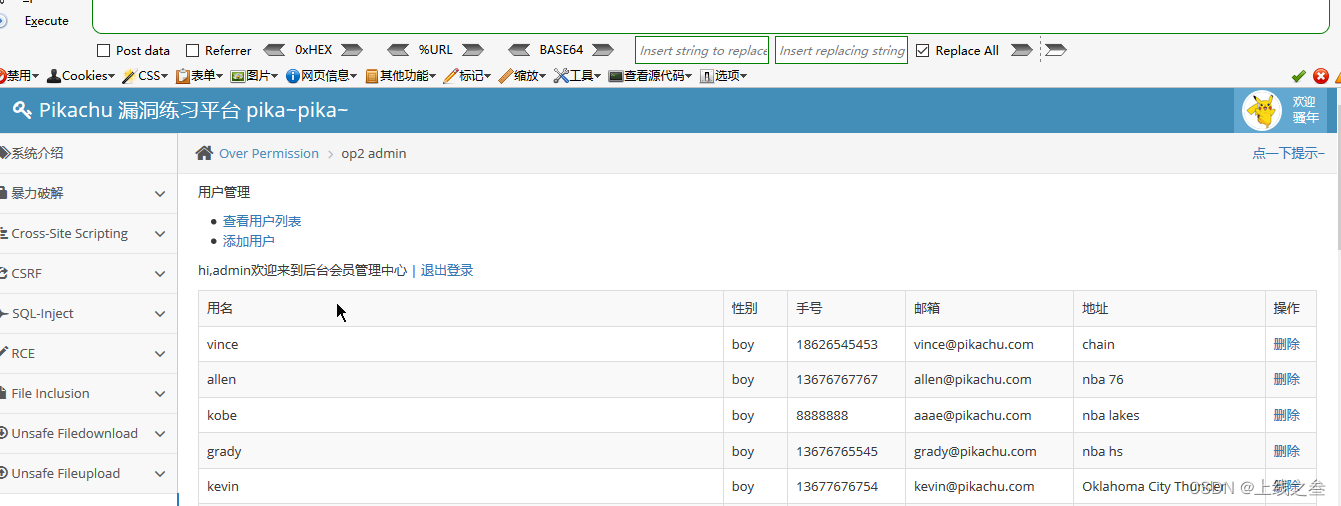The height and width of the screenshot is (506, 1341).
Task: Open the 禁用 dropdown menu
Action: [x=20, y=75]
